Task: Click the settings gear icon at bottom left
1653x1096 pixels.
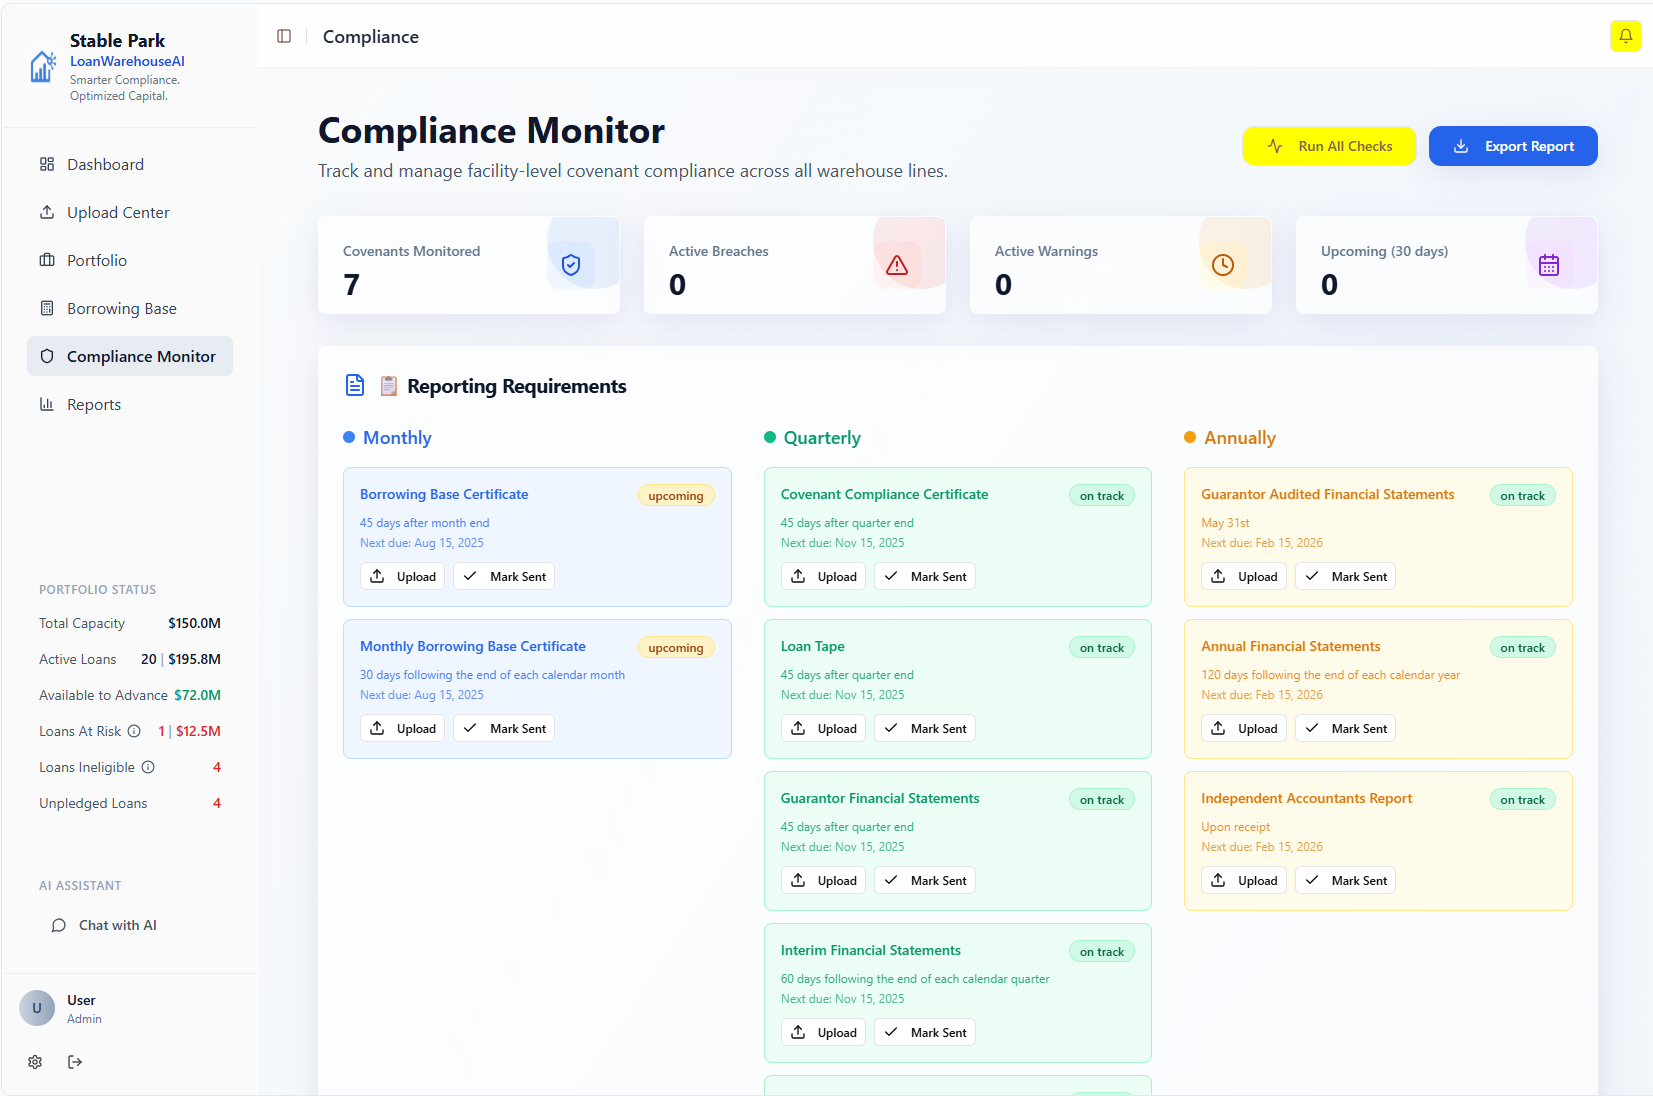Action: pos(35,1062)
